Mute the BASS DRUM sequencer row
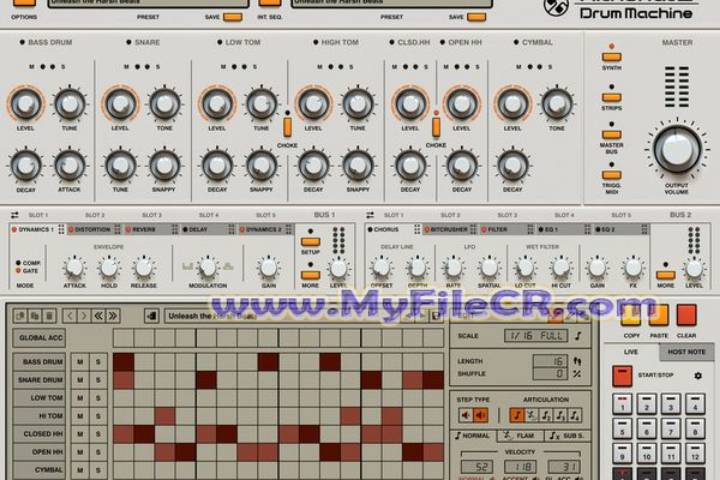 [80, 362]
